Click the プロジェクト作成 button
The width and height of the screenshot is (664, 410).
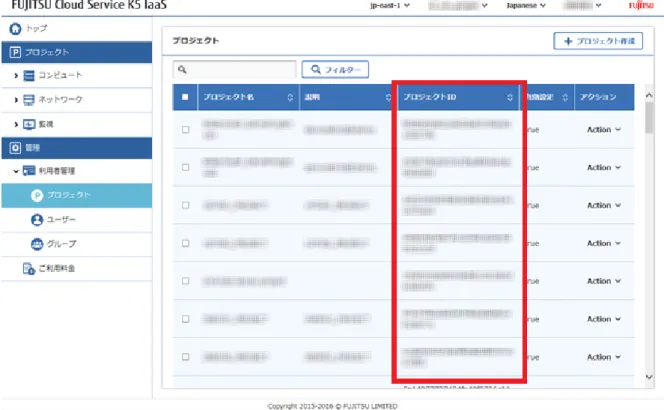coord(598,41)
